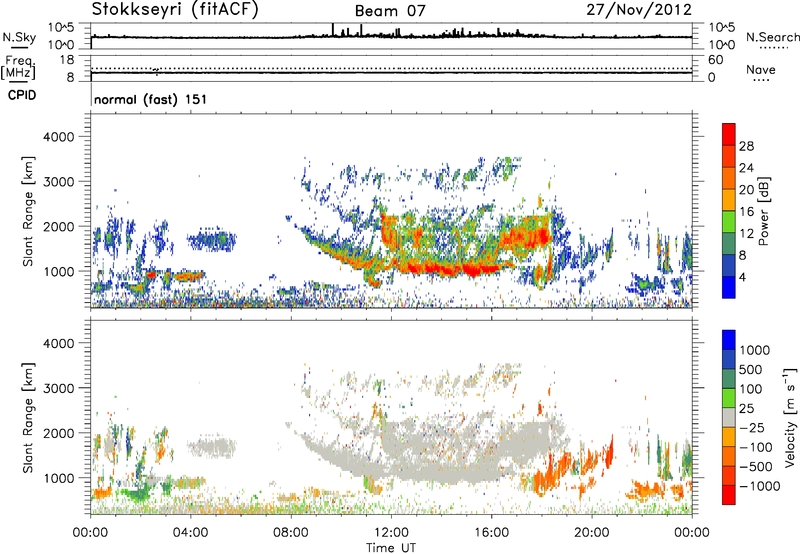Click the 04:00 time tick label
The width and height of the screenshot is (800, 554).
click(x=190, y=533)
